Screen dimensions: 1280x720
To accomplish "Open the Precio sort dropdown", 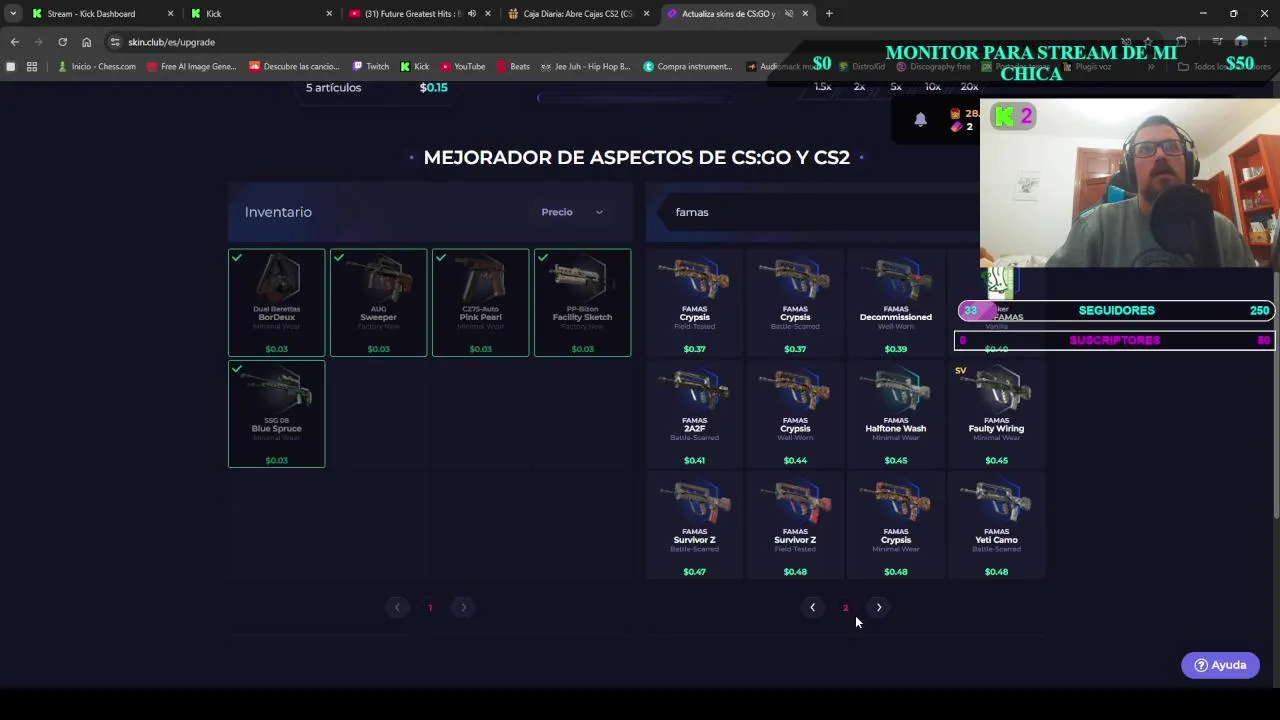I will [572, 212].
